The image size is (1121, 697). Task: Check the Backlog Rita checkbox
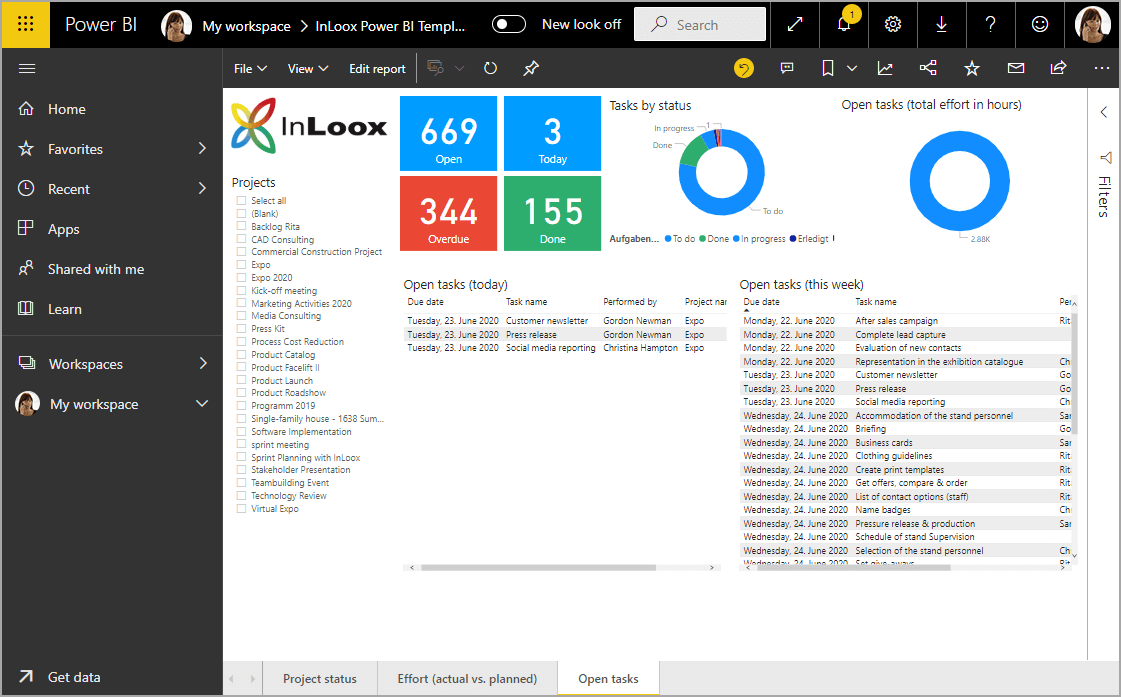click(x=242, y=227)
